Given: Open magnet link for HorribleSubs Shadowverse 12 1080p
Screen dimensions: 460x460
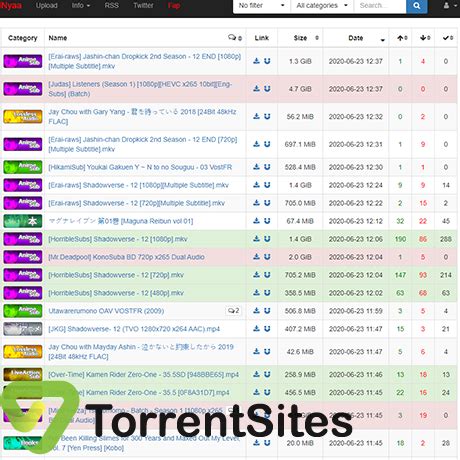Looking at the screenshot, I should click(267, 239).
